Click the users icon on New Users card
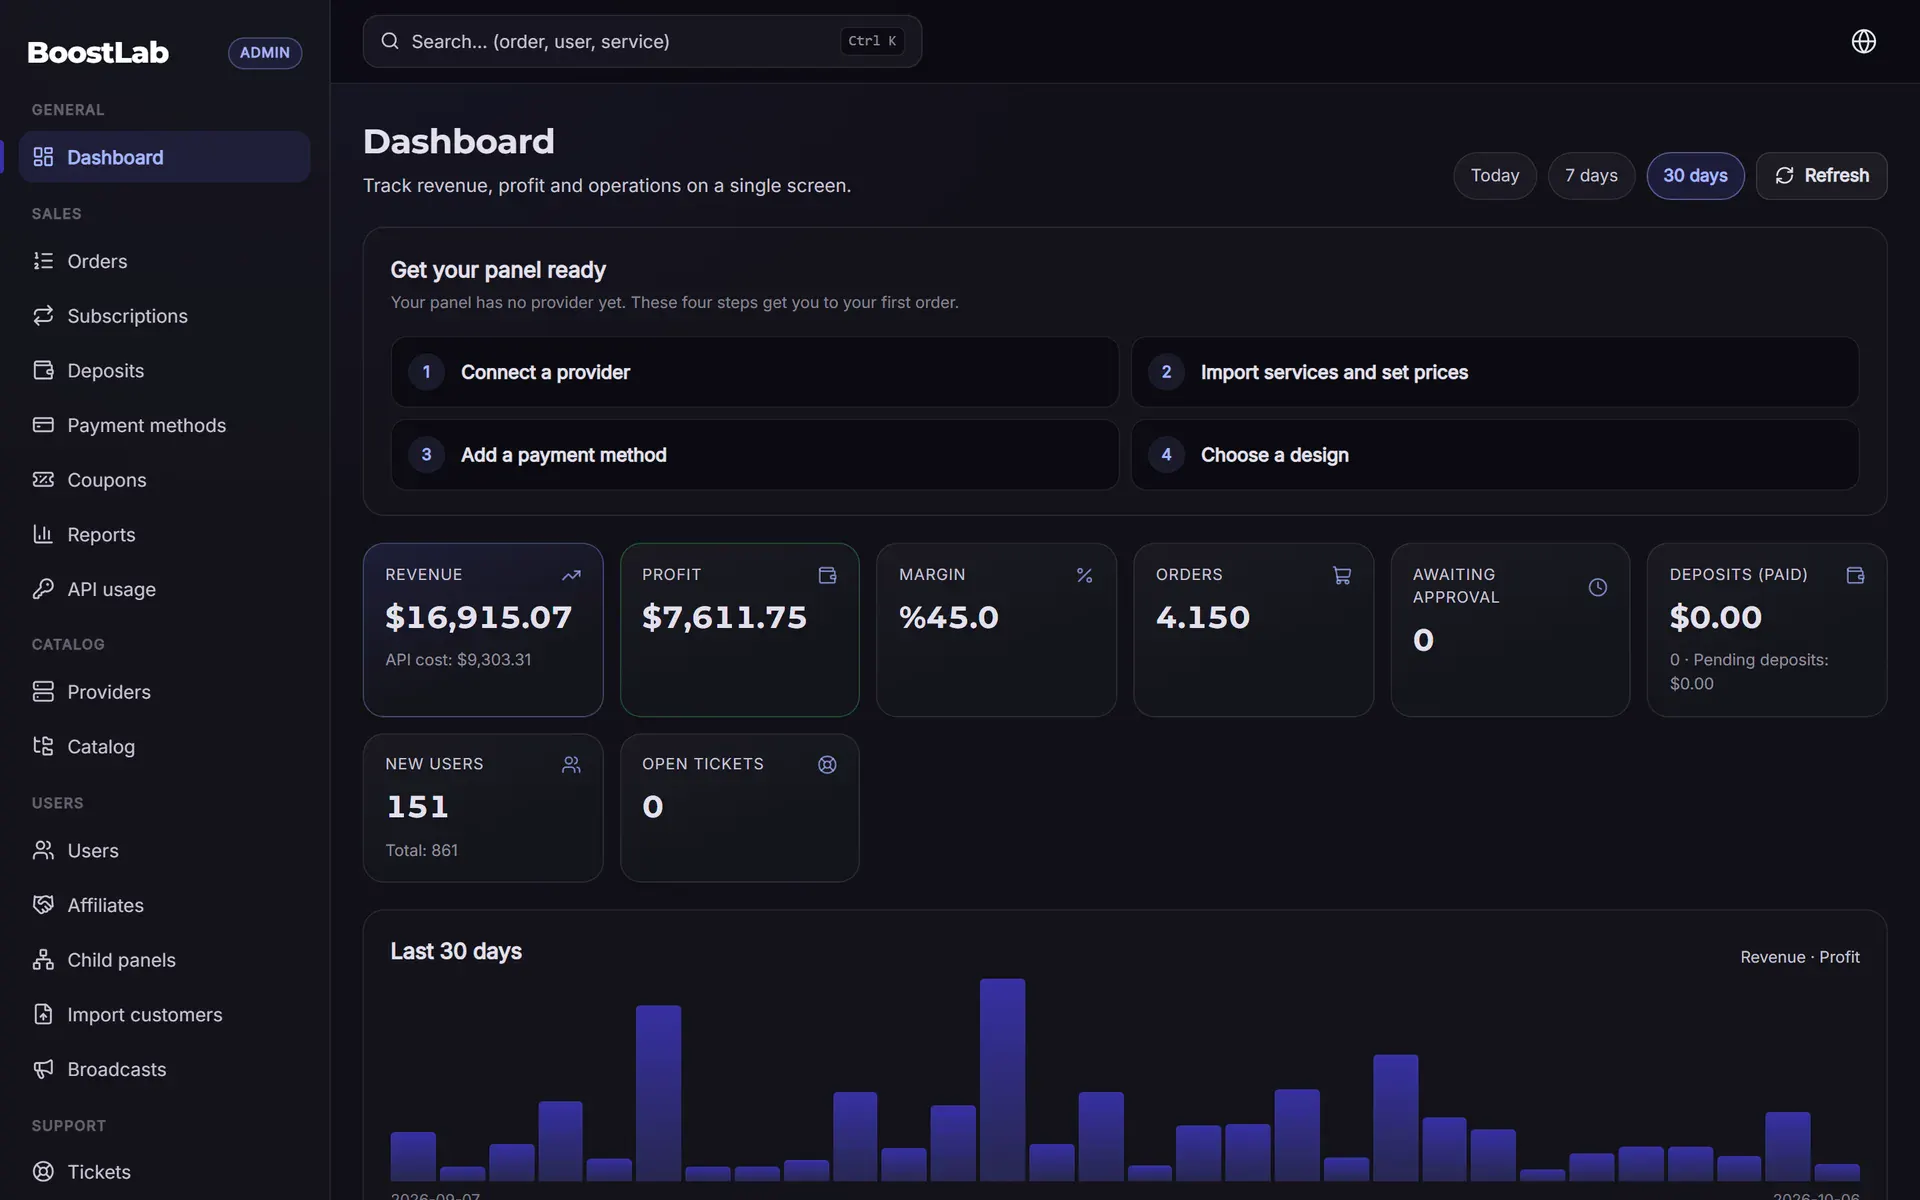Image resolution: width=1920 pixels, height=1200 pixels. [571, 764]
